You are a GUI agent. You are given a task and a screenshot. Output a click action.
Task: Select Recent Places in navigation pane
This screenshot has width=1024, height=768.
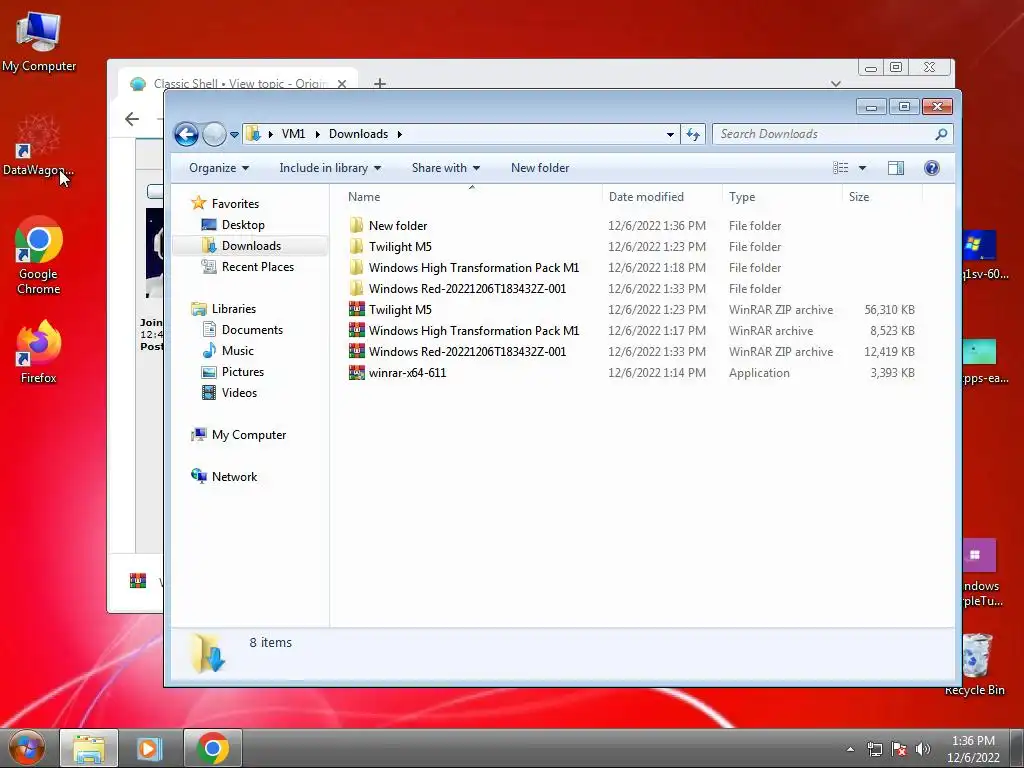[x=257, y=266]
